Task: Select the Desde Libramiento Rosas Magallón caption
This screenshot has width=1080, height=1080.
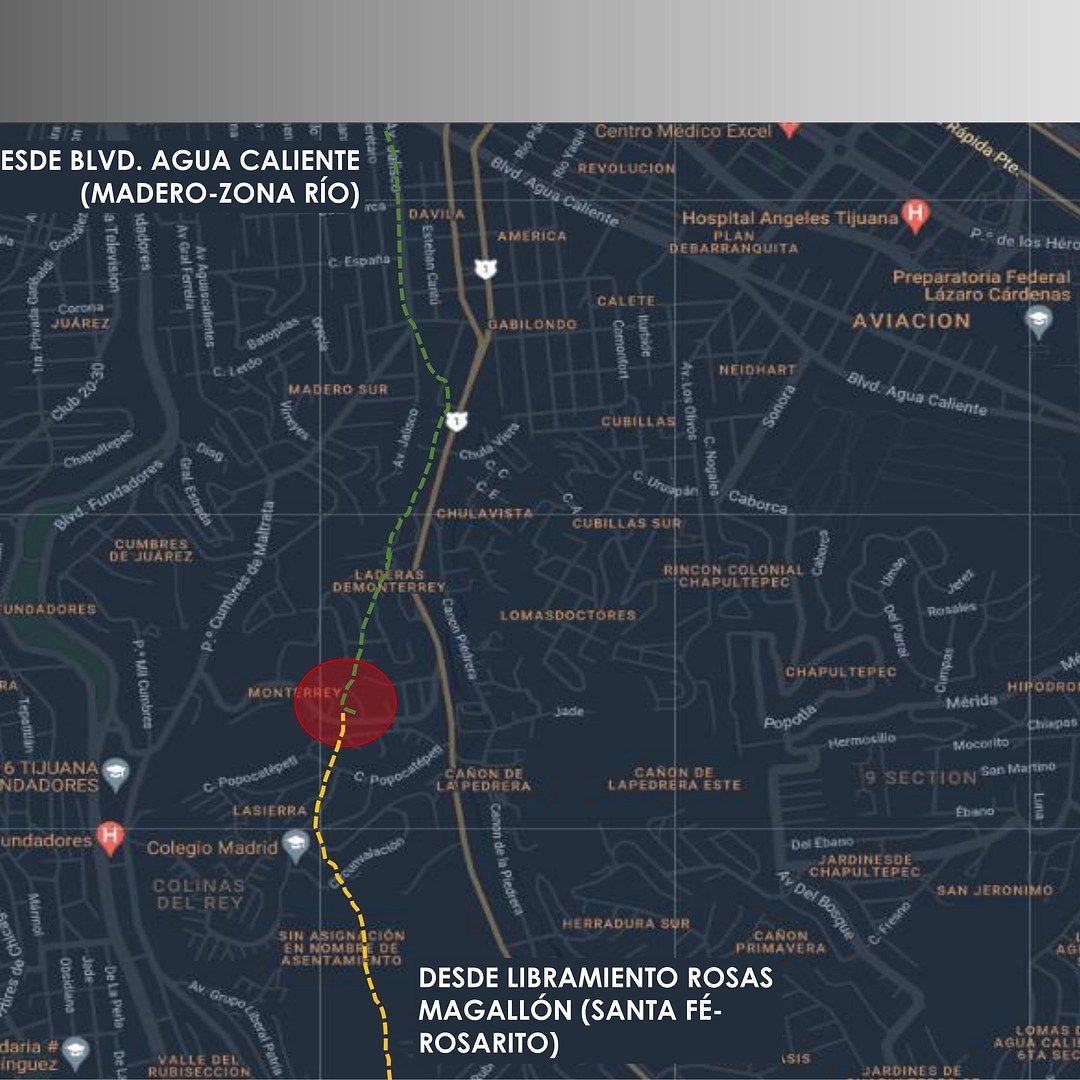Action: [595, 1010]
